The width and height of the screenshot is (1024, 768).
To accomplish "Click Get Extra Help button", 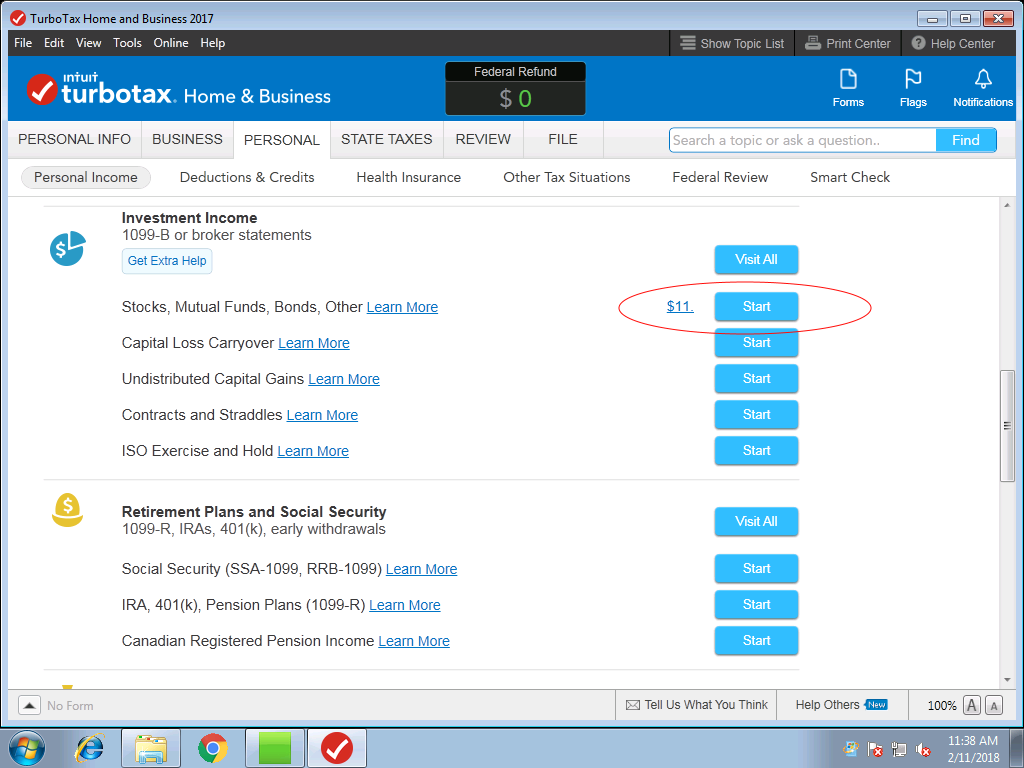I will 167,261.
